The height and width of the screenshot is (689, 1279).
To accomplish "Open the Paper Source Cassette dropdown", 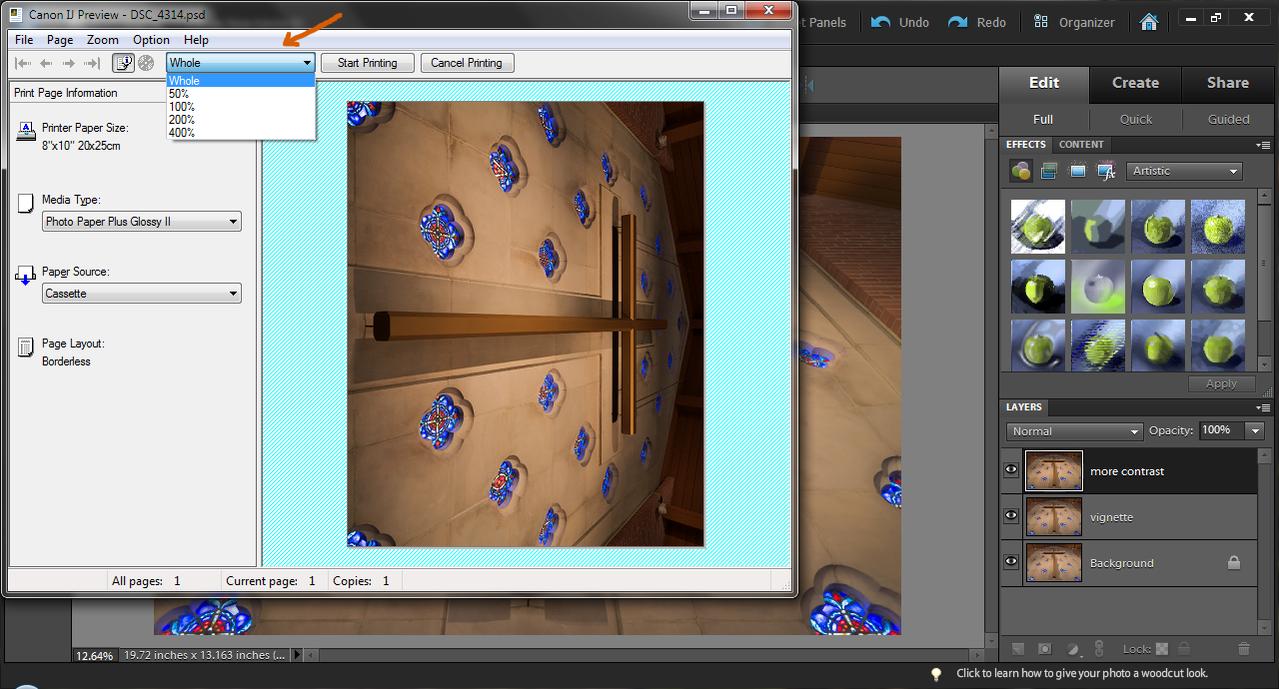I will (142, 294).
